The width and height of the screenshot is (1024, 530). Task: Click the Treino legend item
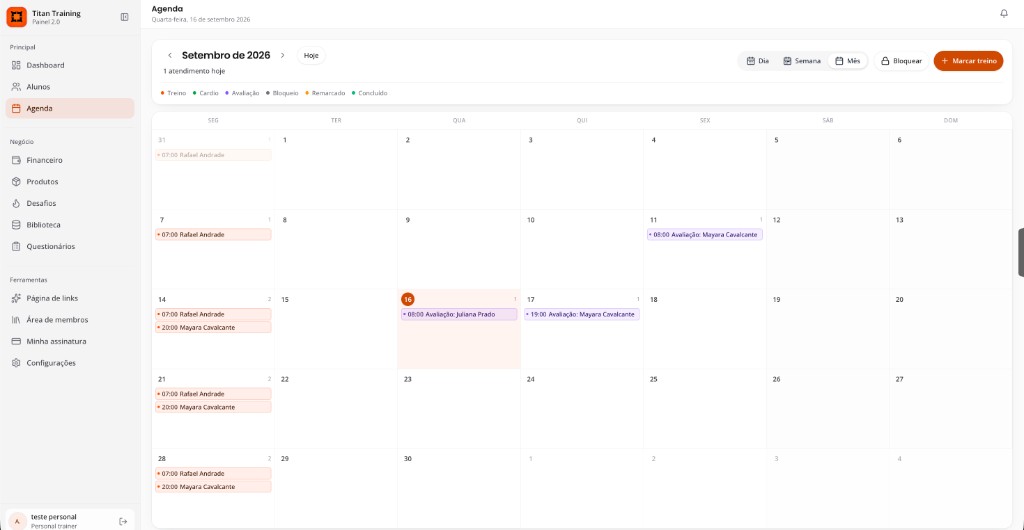point(173,93)
